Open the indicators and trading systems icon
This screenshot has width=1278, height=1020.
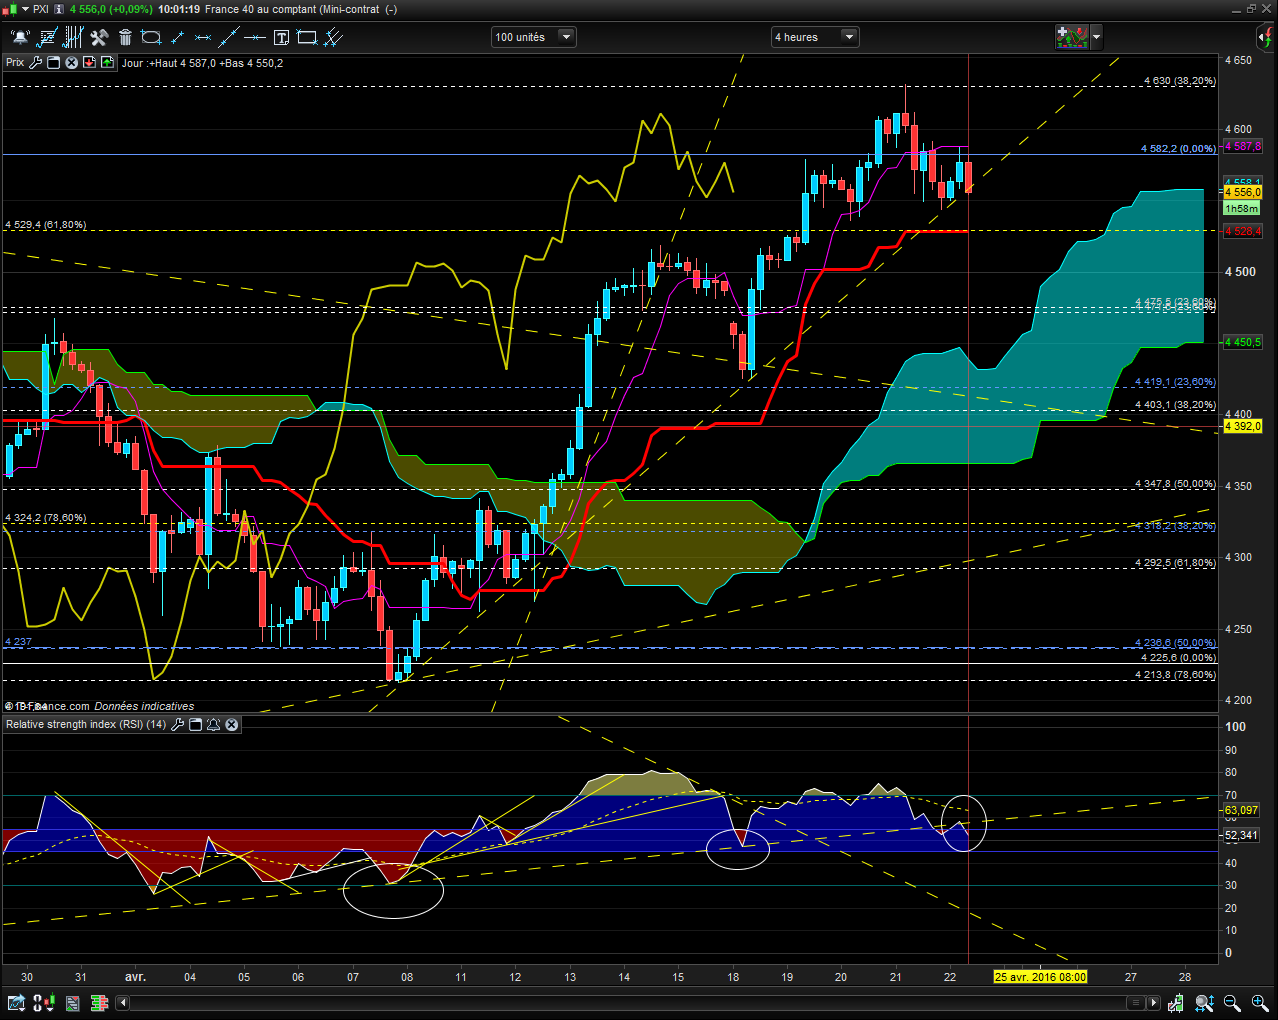tap(47, 38)
